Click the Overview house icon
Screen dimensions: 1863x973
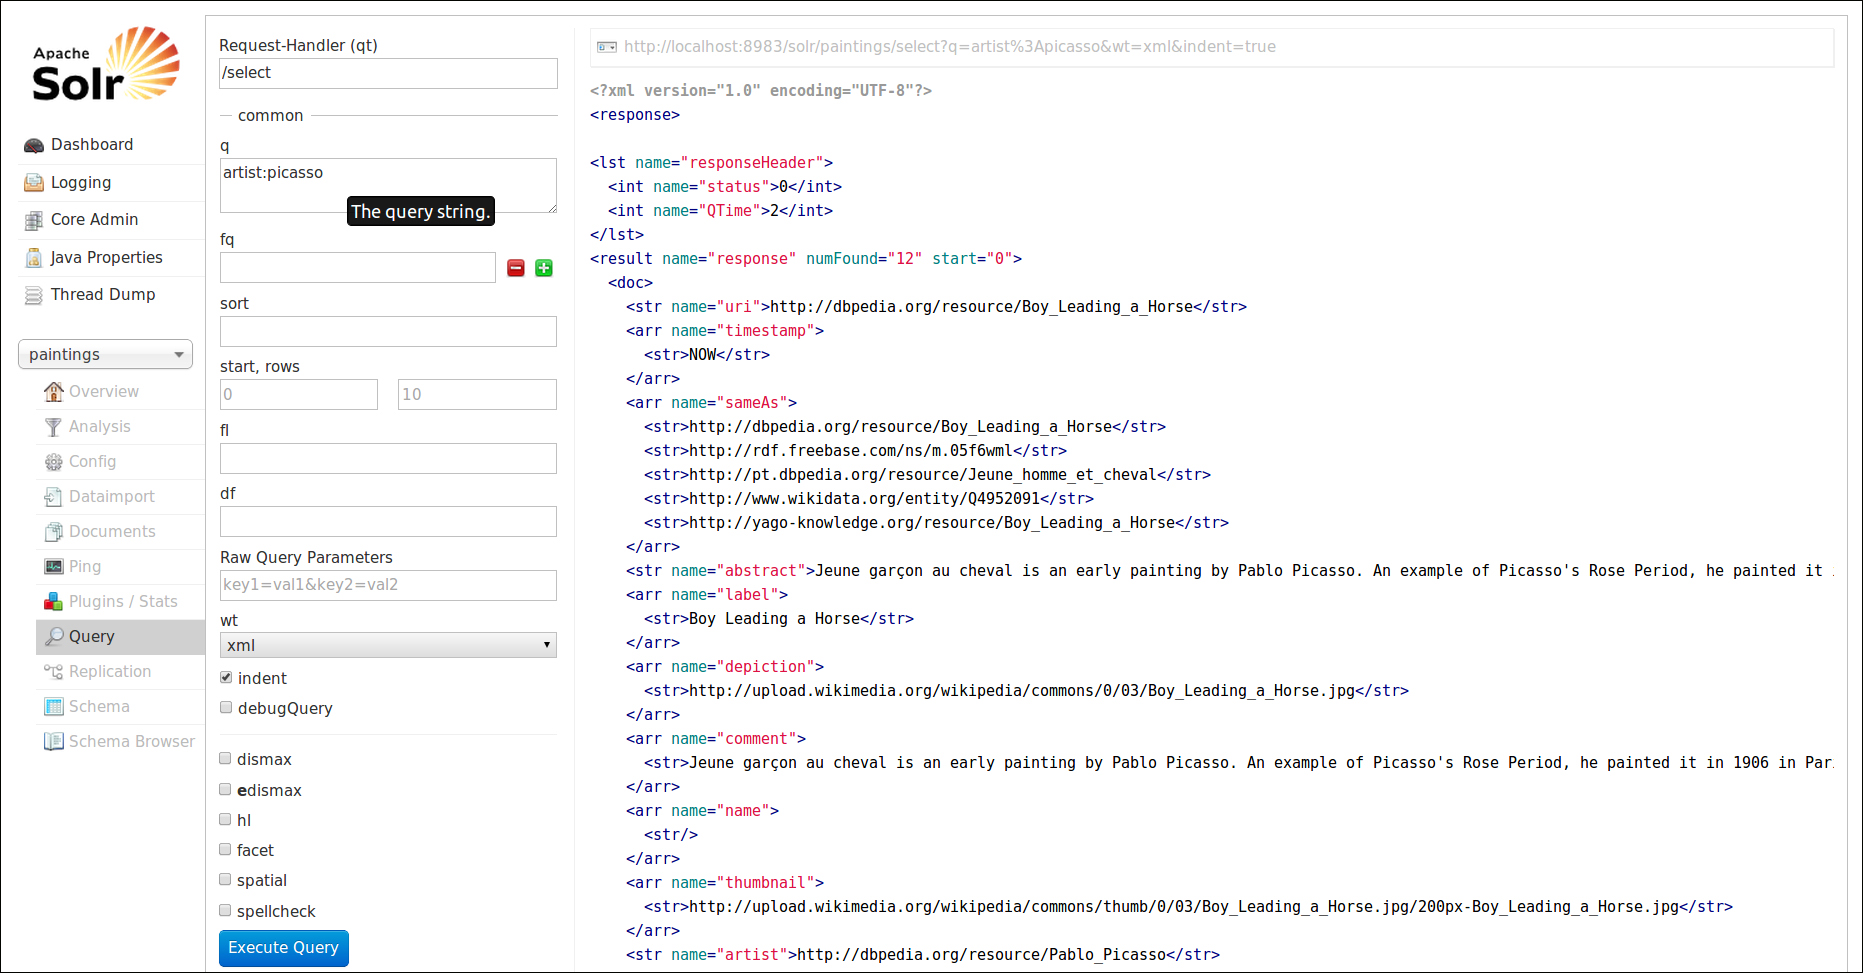click(54, 391)
